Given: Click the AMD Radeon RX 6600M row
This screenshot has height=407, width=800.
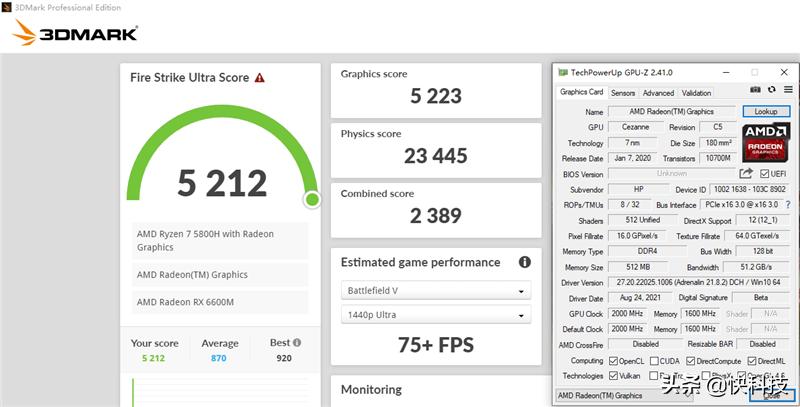Looking at the screenshot, I should (220, 302).
